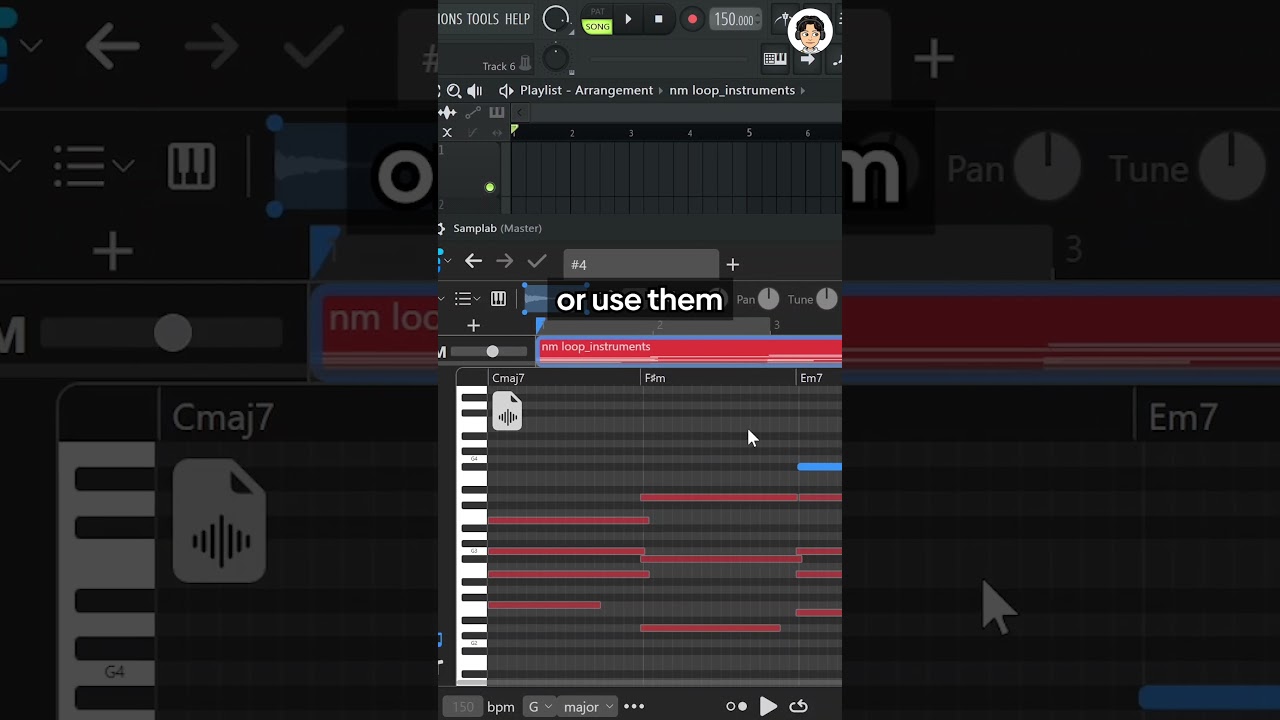Switch transport to SONG mode
The image size is (1280, 720).
pyautogui.click(x=597, y=27)
